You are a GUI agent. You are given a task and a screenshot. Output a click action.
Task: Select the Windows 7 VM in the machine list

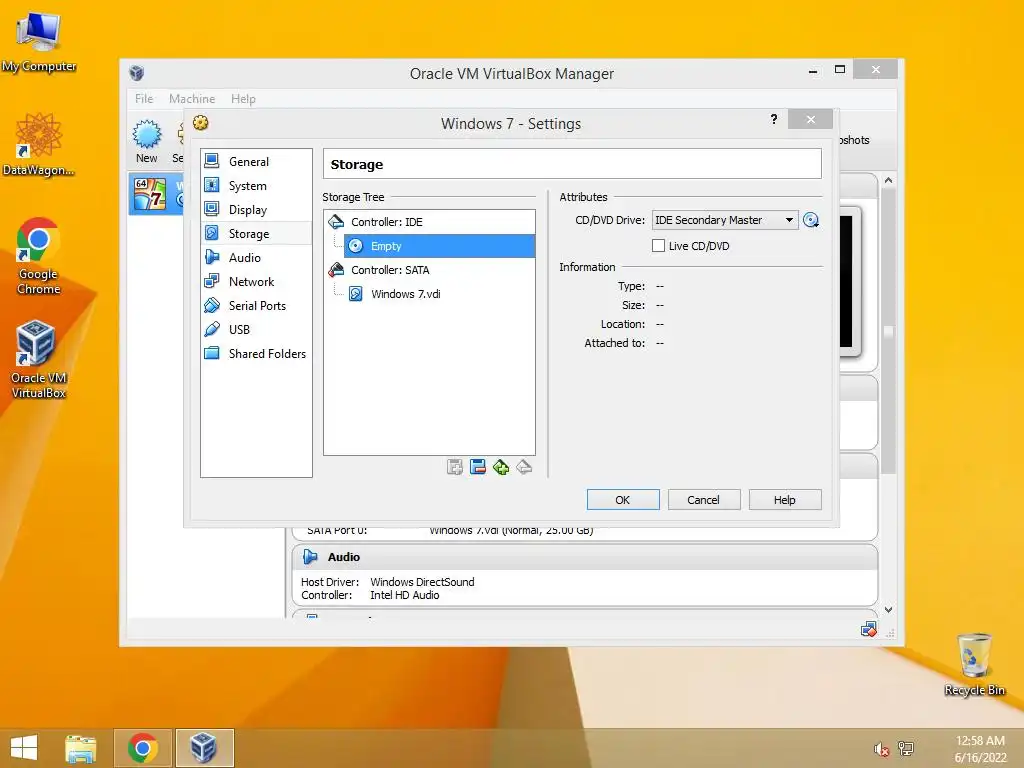[156, 194]
